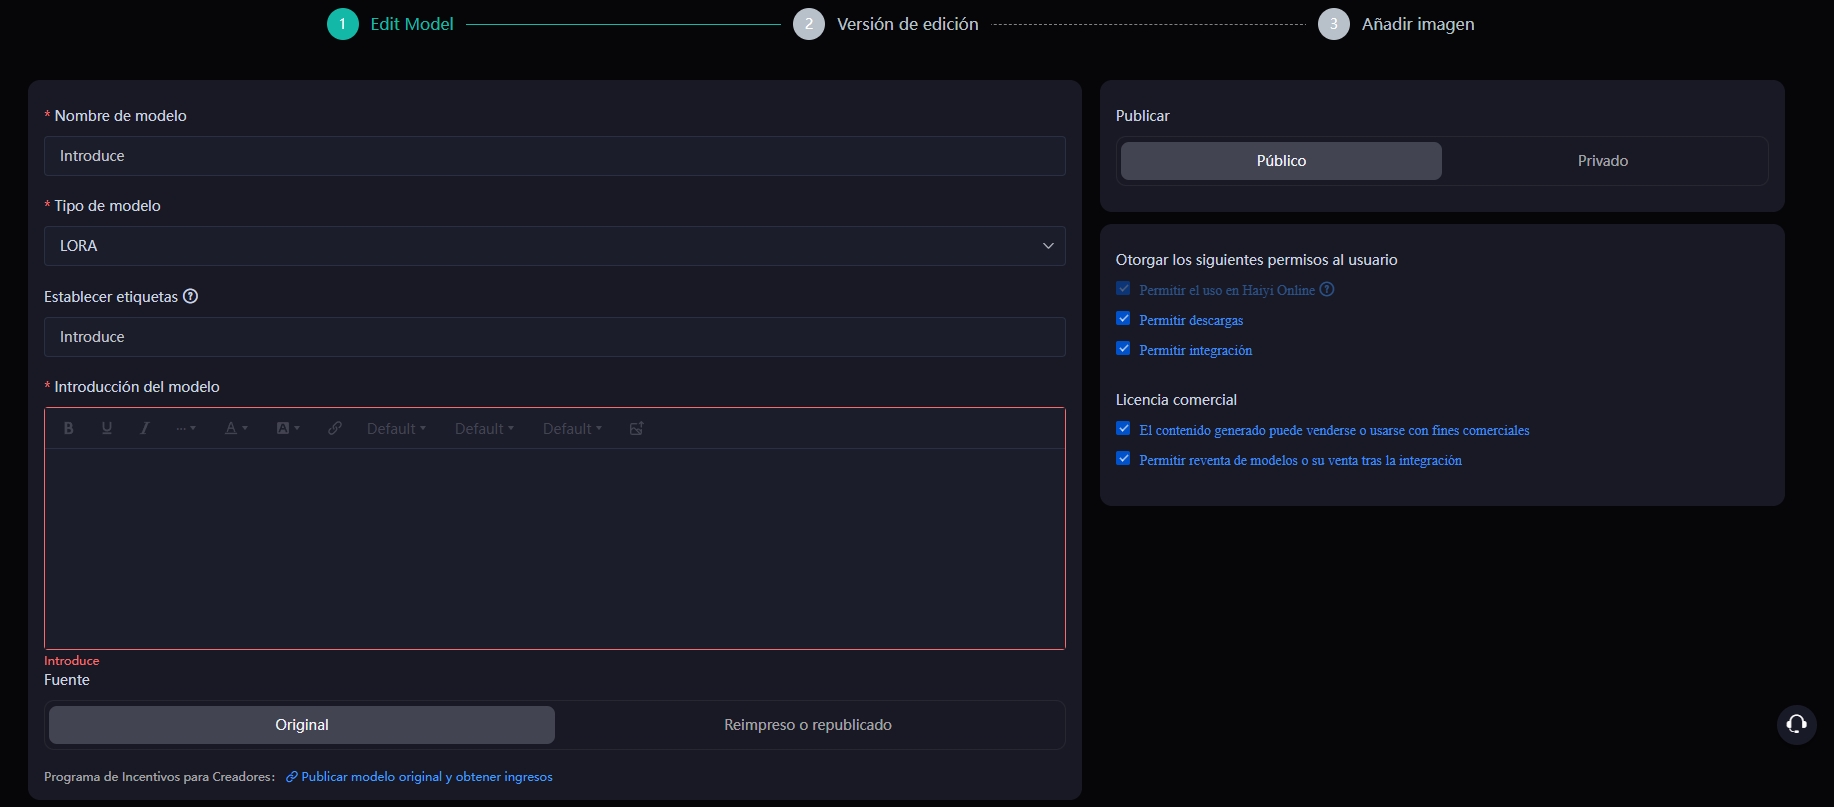This screenshot has width=1834, height=807.
Task: Open the customer support headset icon
Action: click(x=1796, y=724)
